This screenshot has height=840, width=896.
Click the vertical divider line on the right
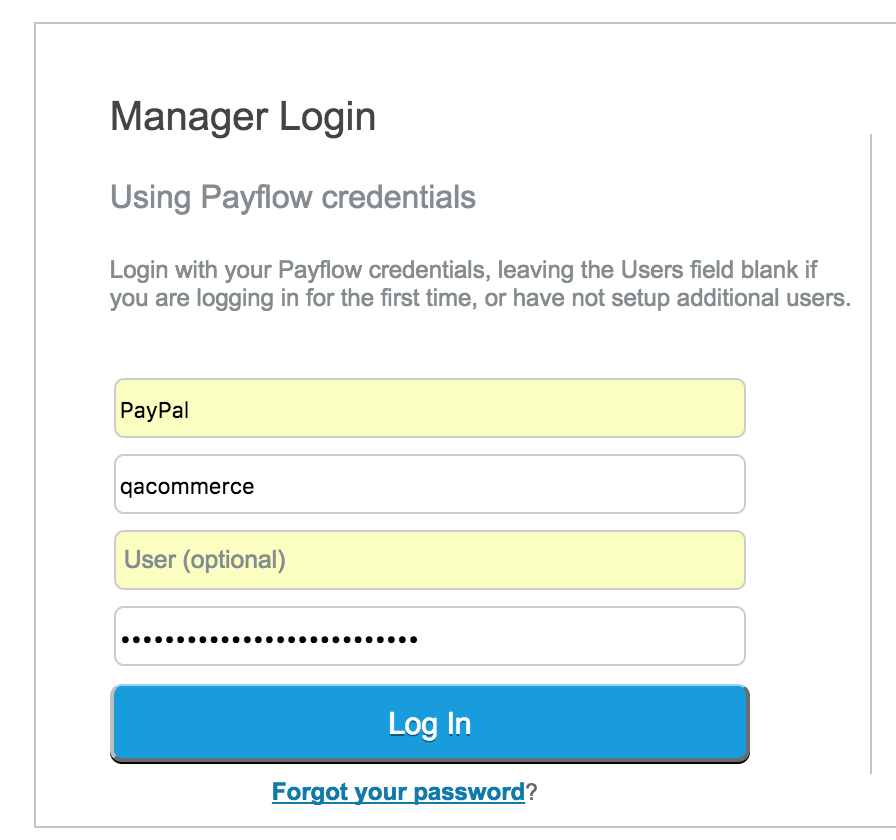(x=872, y=450)
